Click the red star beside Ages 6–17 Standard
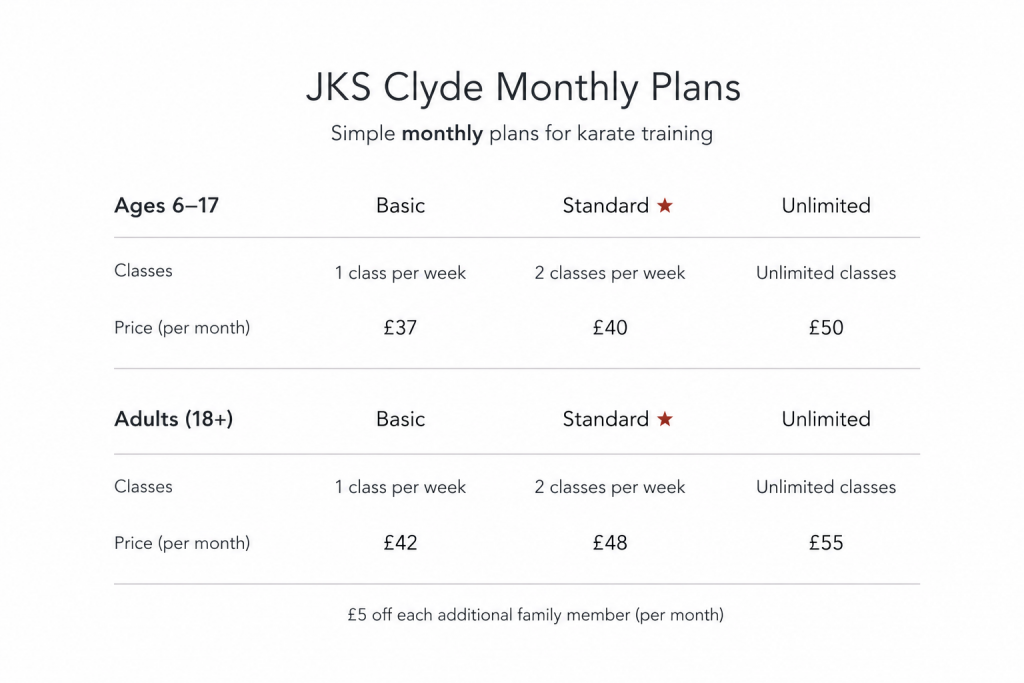 (x=665, y=205)
